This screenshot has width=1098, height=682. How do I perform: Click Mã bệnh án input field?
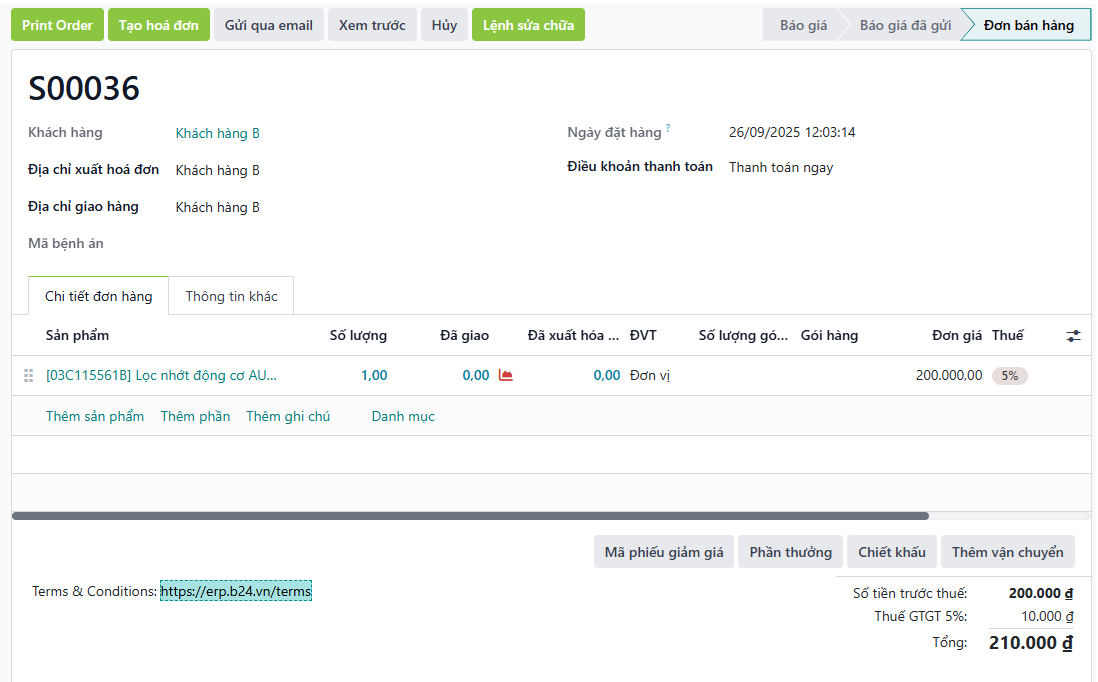pyautogui.click(x=350, y=244)
